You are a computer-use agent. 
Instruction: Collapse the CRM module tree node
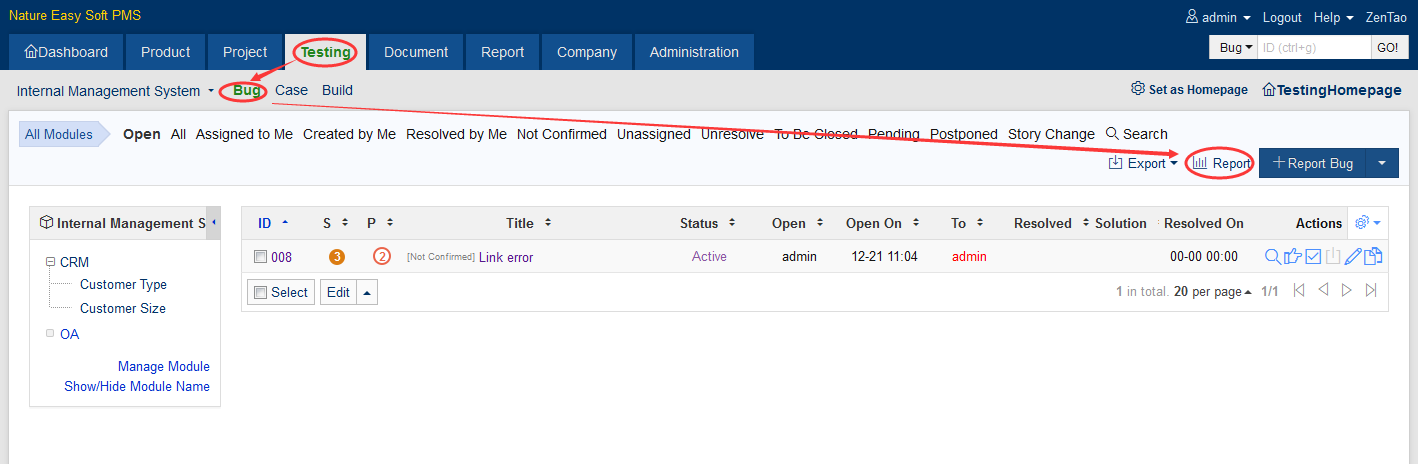point(49,262)
